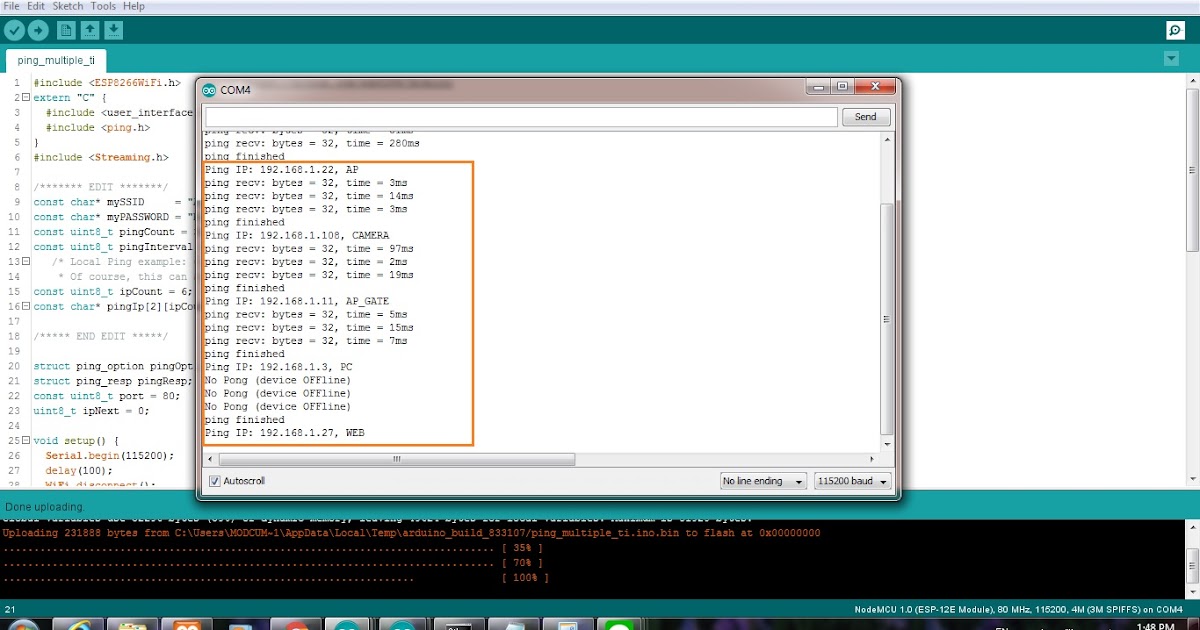
Task: Save the sketch using the Save icon
Action: point(113,30)
